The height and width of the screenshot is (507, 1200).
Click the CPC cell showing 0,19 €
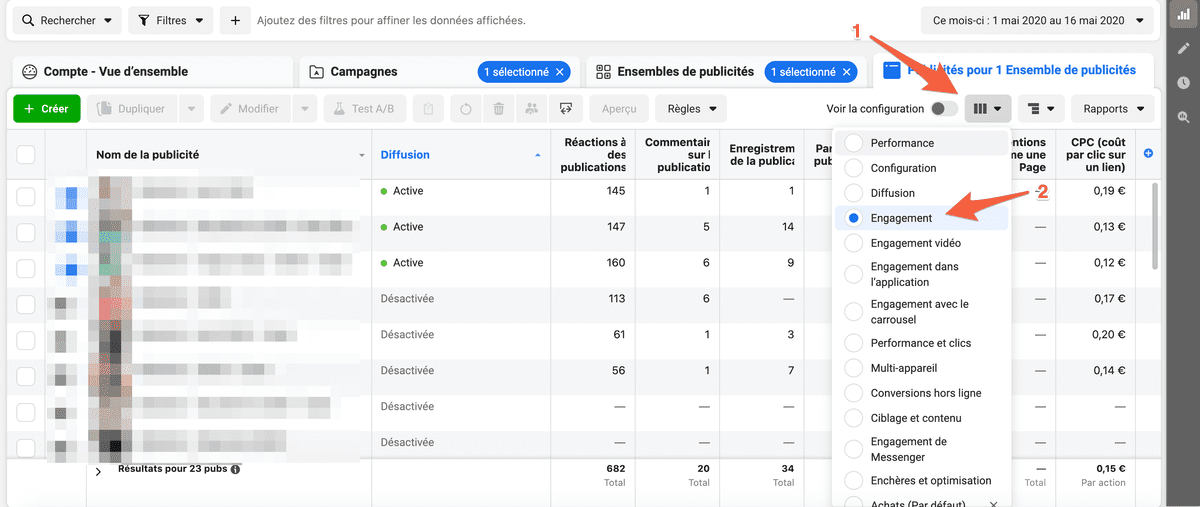pos(1109,191)
